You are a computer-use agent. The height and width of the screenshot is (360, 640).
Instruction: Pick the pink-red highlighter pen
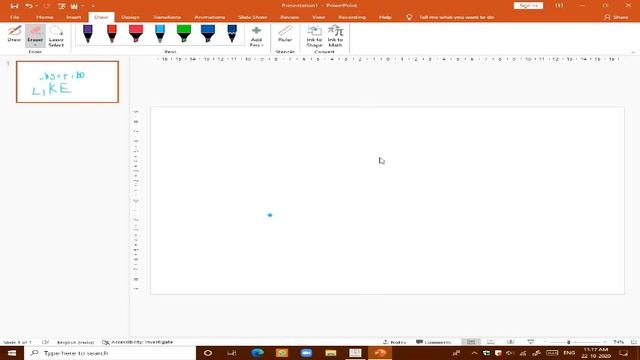pos(136,33)
